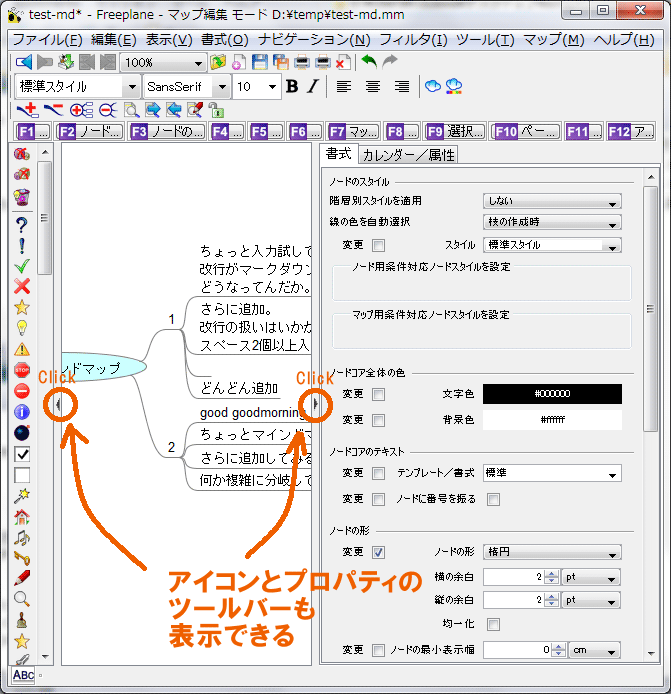Image resolution: width=671 pixels, height=694 pixels.
Task: Add the green check mark icon
Action: click(x=22, y=266)
